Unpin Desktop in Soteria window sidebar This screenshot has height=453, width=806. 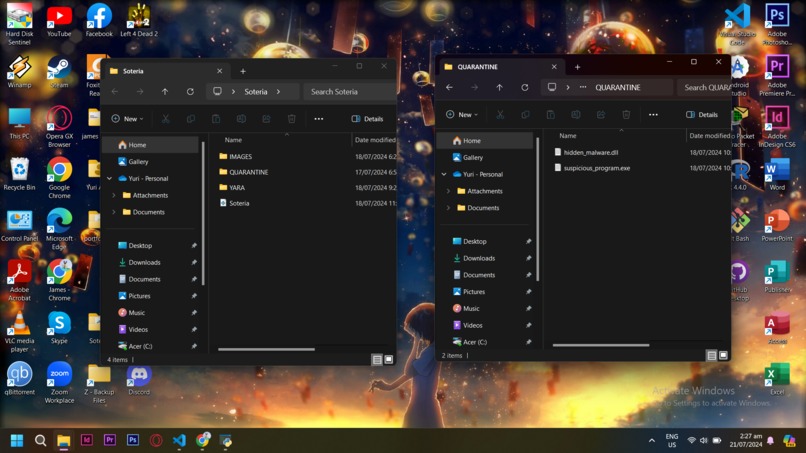pyautogui.click(x=194, y=246)
